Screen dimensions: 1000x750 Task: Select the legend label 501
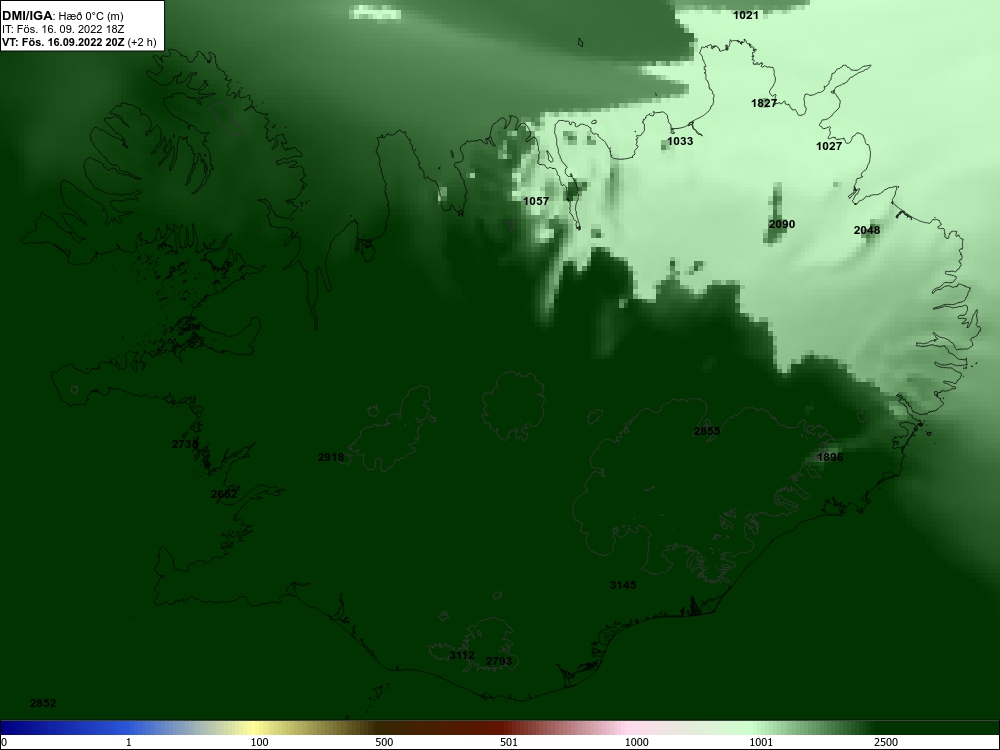[509, 743]
